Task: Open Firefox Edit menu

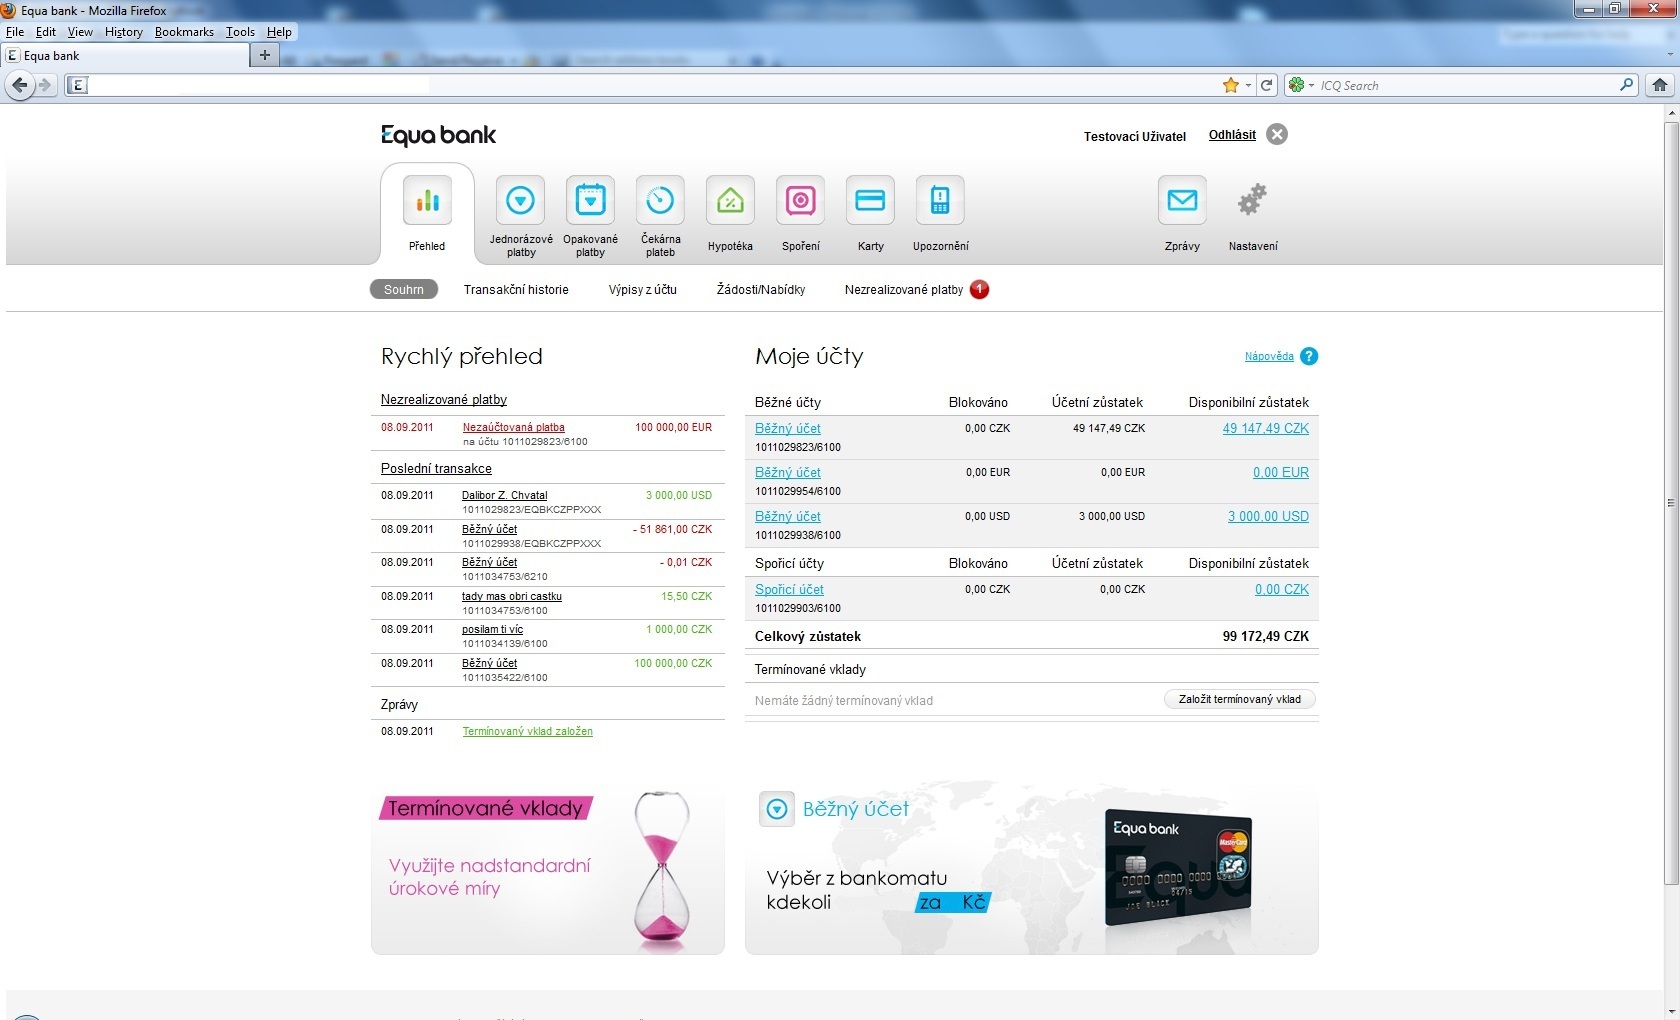Action: [x=46, y=32]
